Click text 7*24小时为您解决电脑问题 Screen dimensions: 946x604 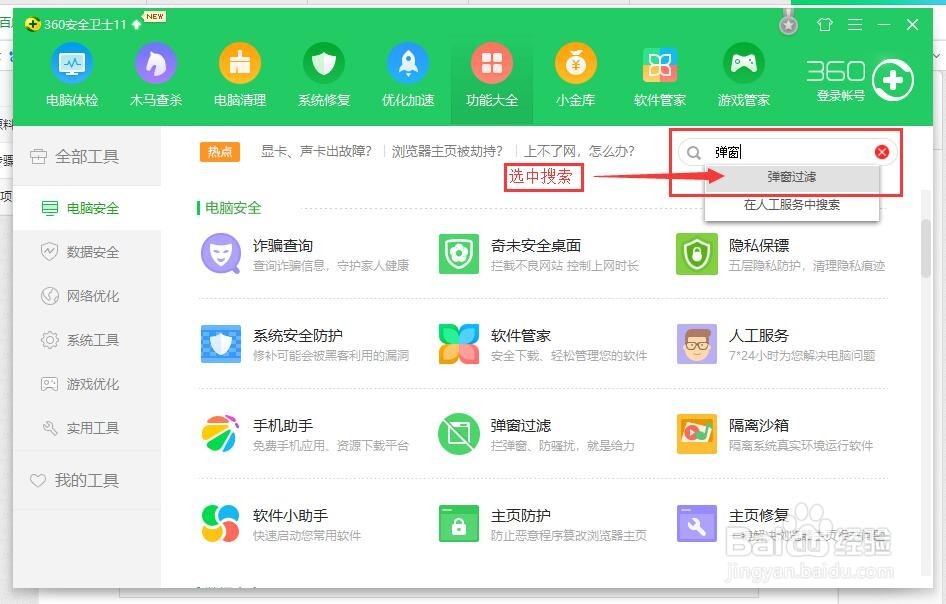click(802, 355)
